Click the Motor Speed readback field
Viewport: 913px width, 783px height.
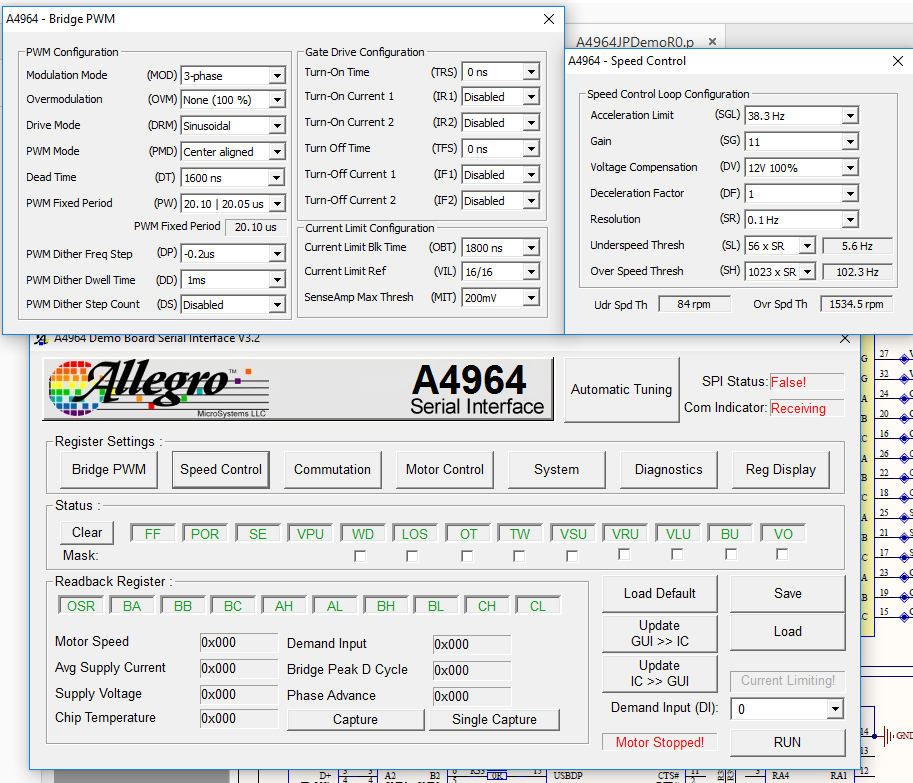coord(239,642)
